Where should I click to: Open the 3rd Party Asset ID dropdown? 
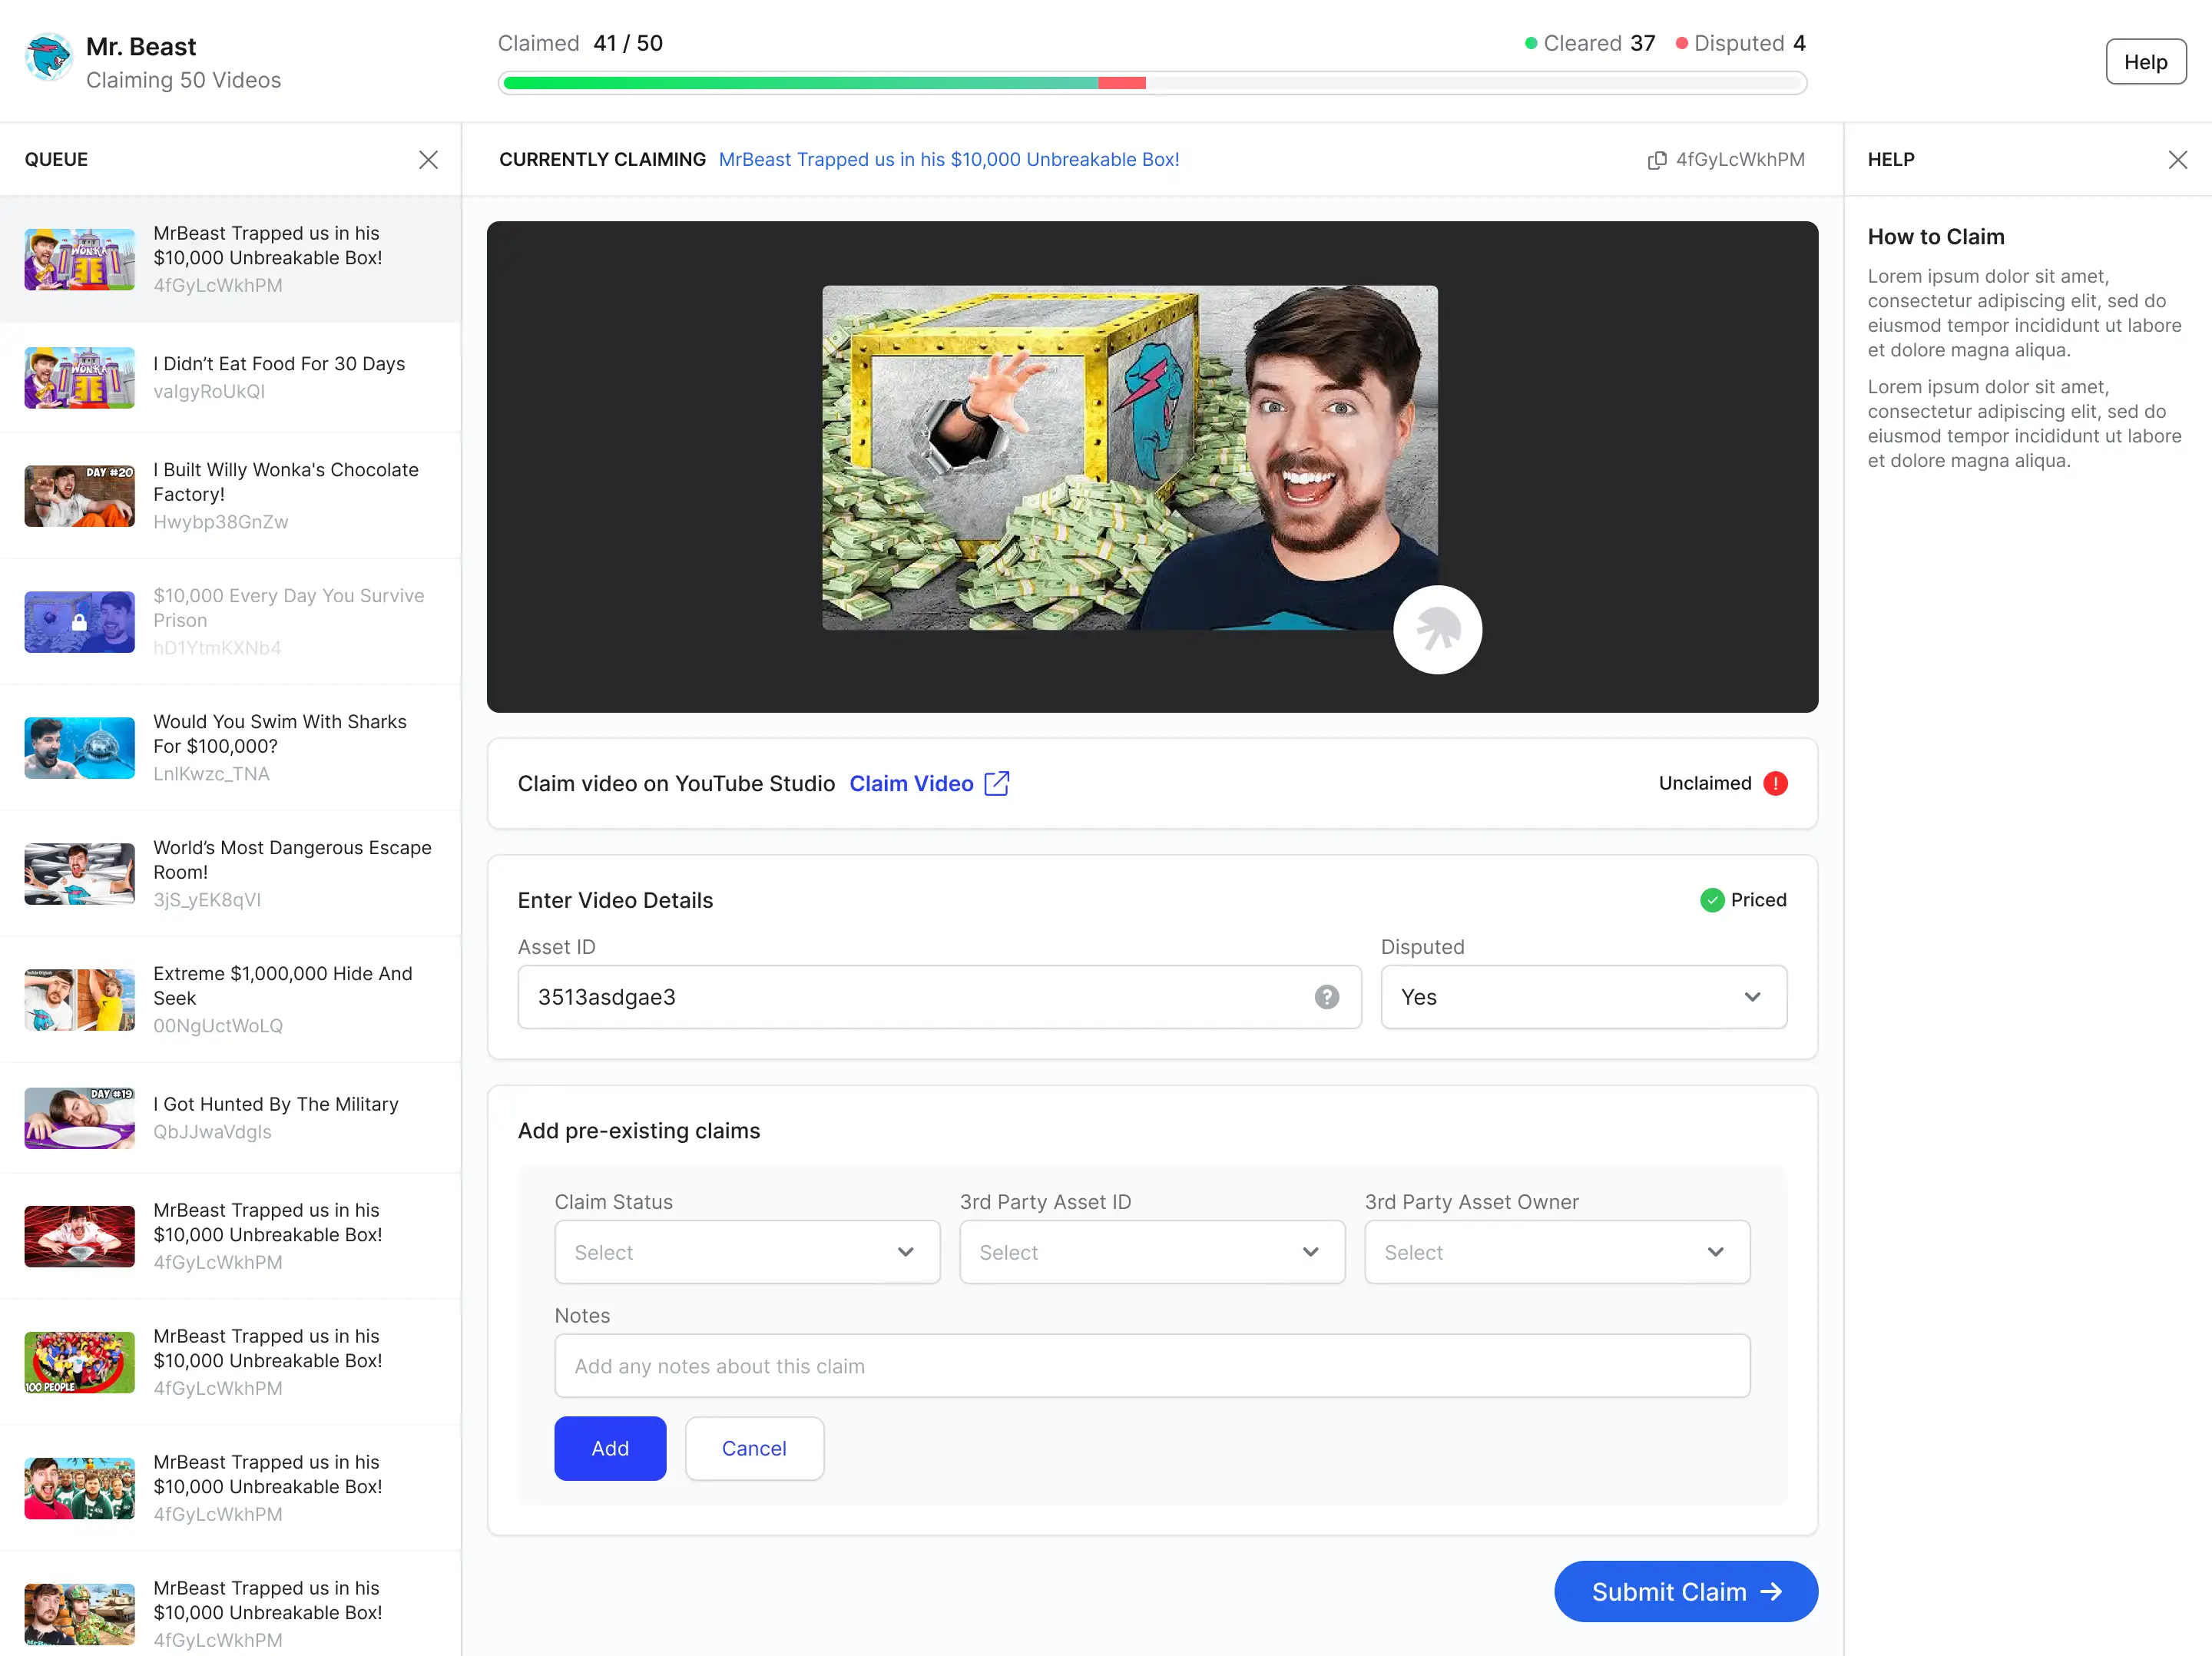click(1152, 1252)
